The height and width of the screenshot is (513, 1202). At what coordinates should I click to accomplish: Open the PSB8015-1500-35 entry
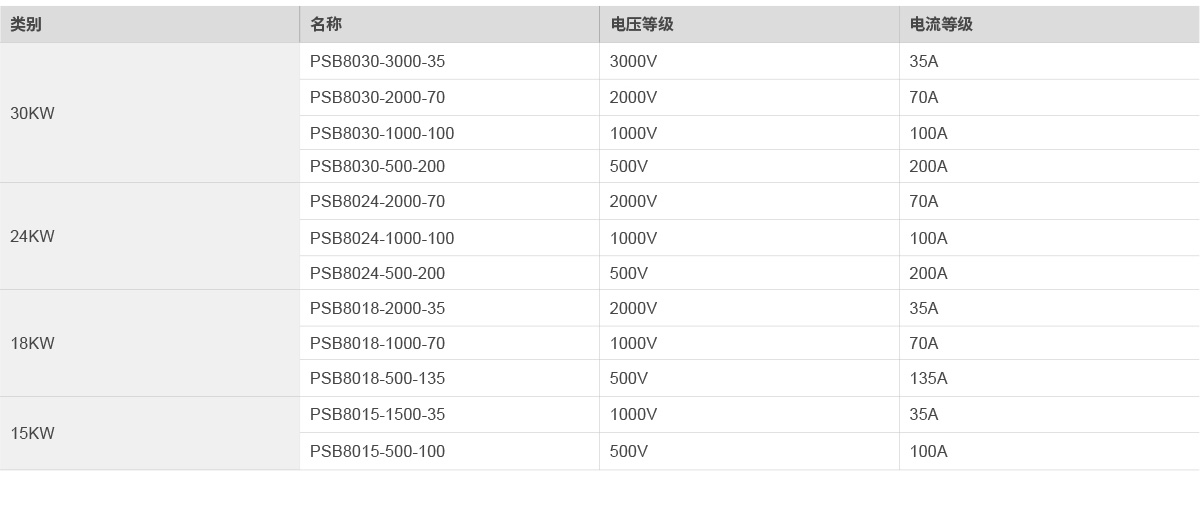[x=377, y=415]
